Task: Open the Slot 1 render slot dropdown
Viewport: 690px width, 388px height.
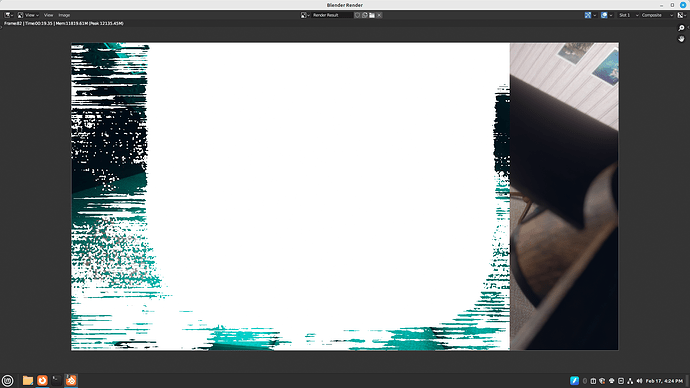Action: (x=628, y=15)
